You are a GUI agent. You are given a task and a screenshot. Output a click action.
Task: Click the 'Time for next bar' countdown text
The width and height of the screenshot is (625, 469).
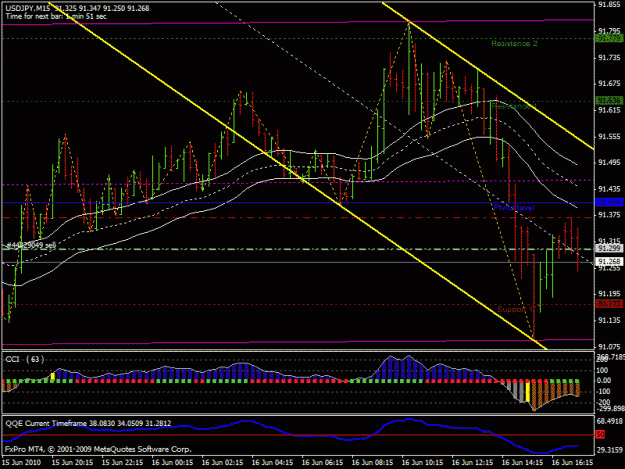point(56,17)
